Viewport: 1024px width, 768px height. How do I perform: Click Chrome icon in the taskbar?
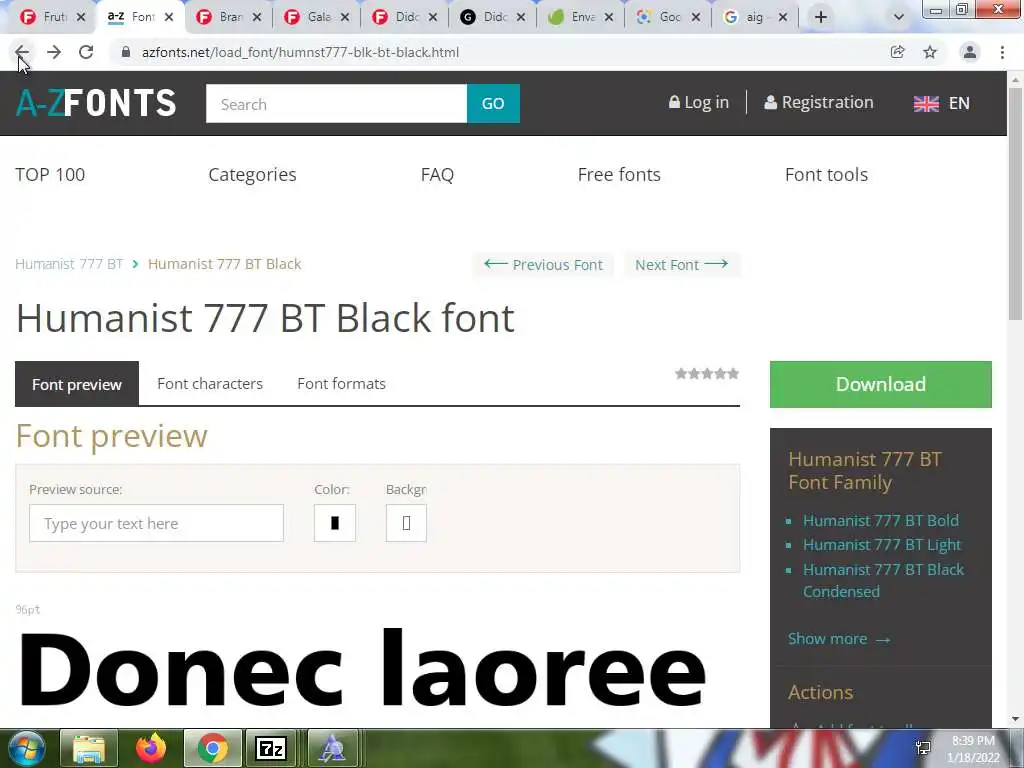(x=213, y=748)
